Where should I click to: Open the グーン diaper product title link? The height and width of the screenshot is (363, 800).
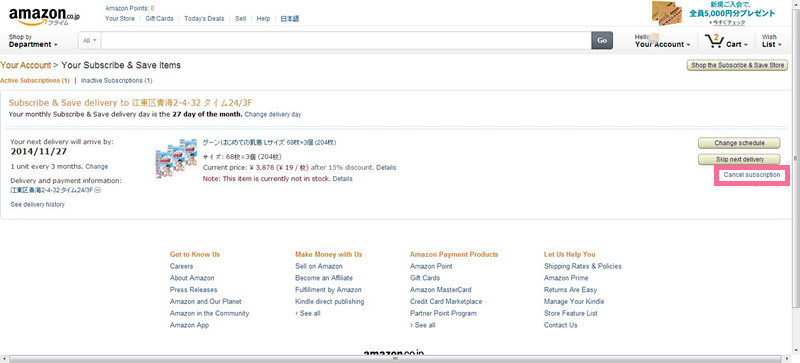click(269, 142)
